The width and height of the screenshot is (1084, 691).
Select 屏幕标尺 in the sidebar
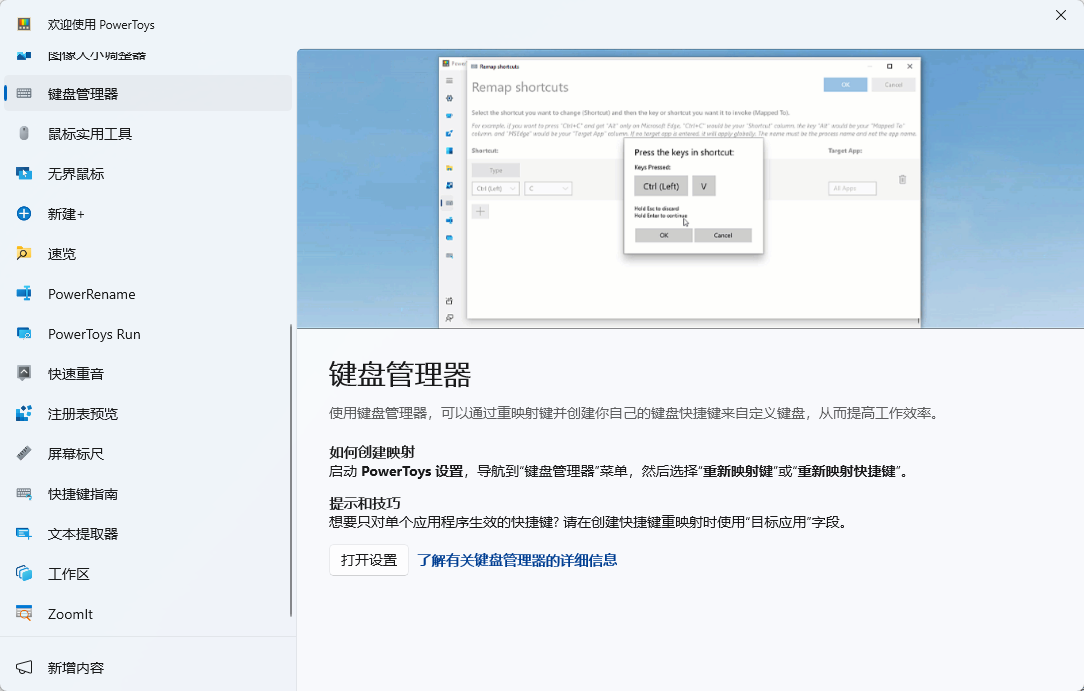point(147,453)
